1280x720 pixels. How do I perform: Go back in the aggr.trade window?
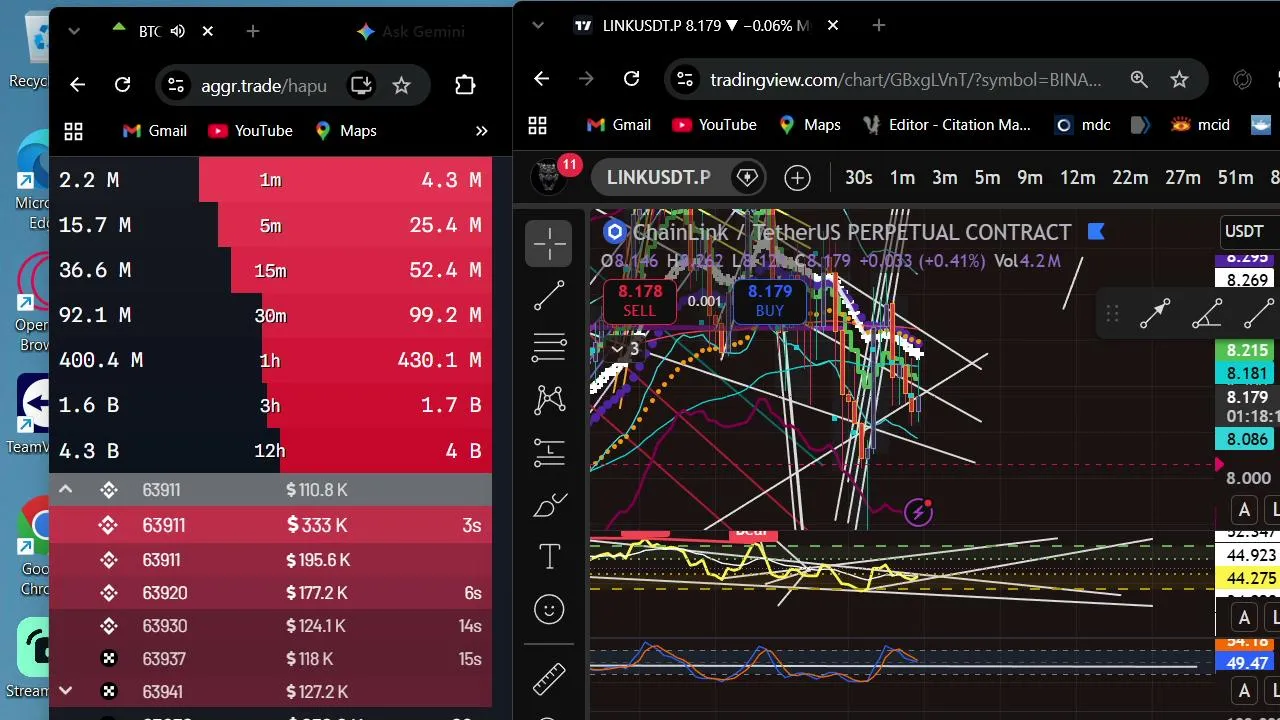(x=77, y=85)
